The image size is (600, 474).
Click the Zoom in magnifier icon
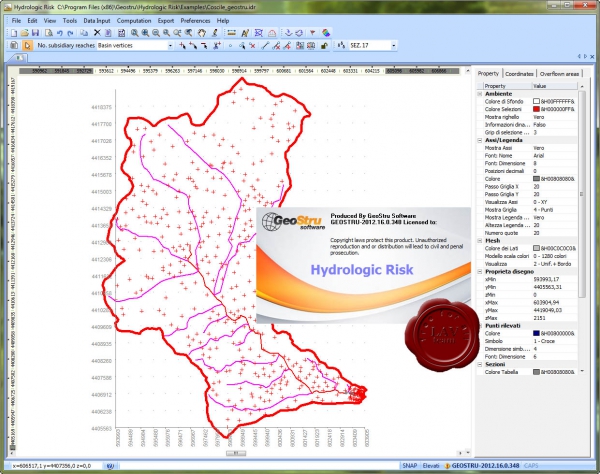pyautogui.click(x=145, y=33)
